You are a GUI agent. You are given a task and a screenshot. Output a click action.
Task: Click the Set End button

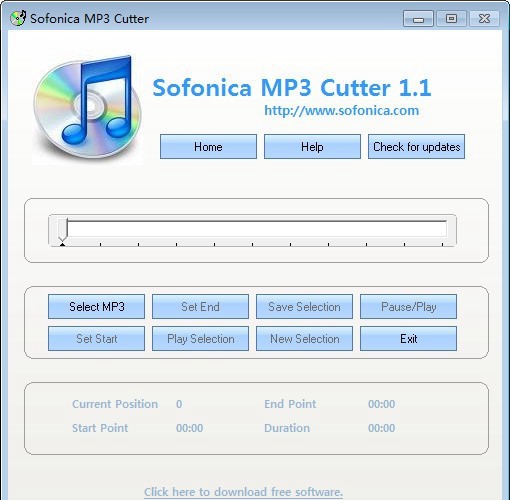tap(200, 306)
